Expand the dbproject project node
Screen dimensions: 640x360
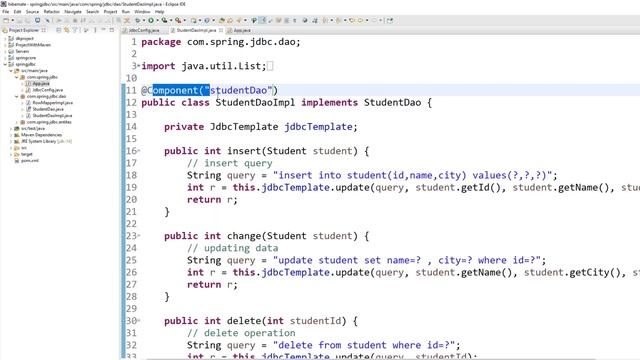(x=5, y=38)
